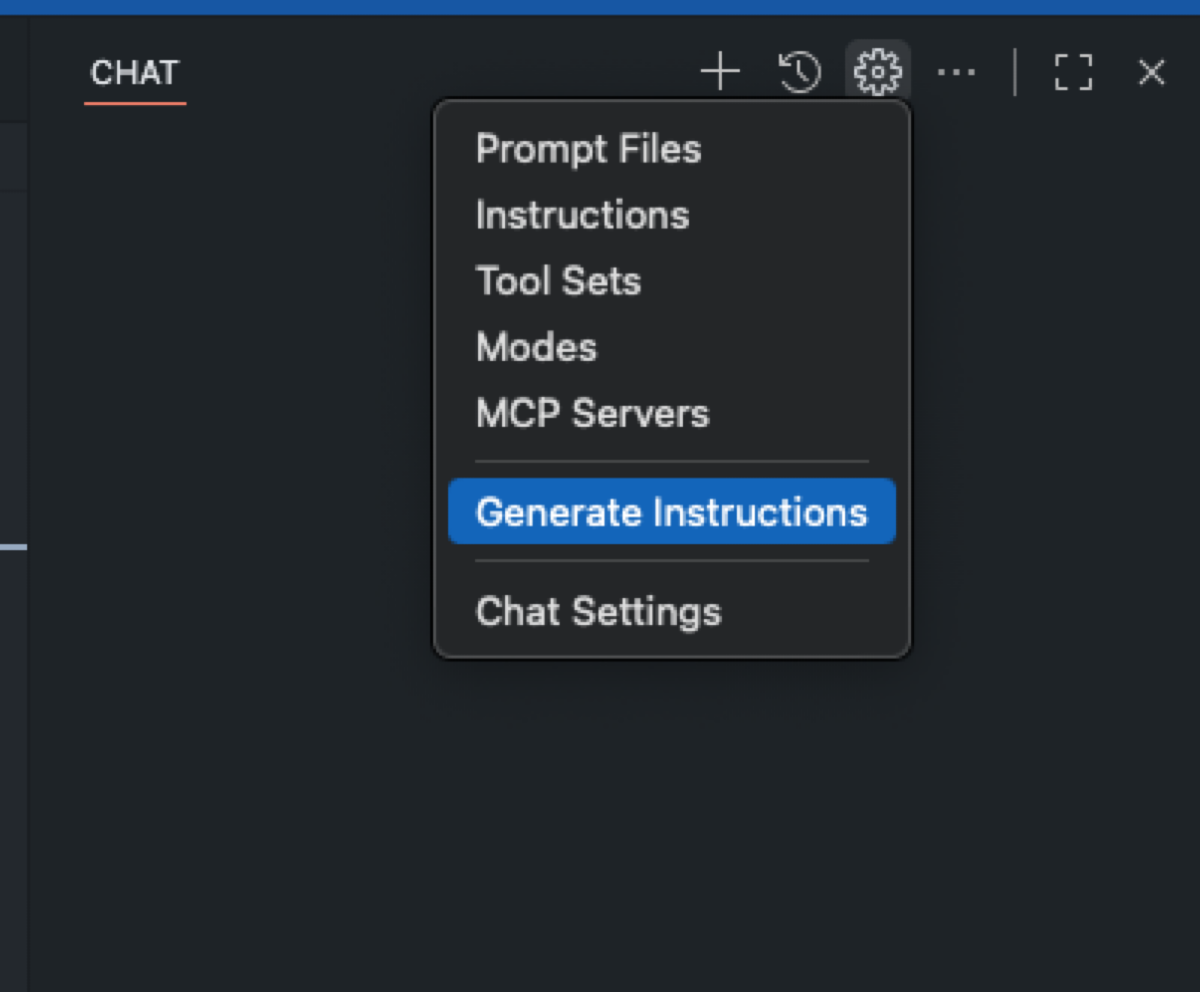
Task: Pick MCP Servers from the menu
Action: [x=592, y=413]
